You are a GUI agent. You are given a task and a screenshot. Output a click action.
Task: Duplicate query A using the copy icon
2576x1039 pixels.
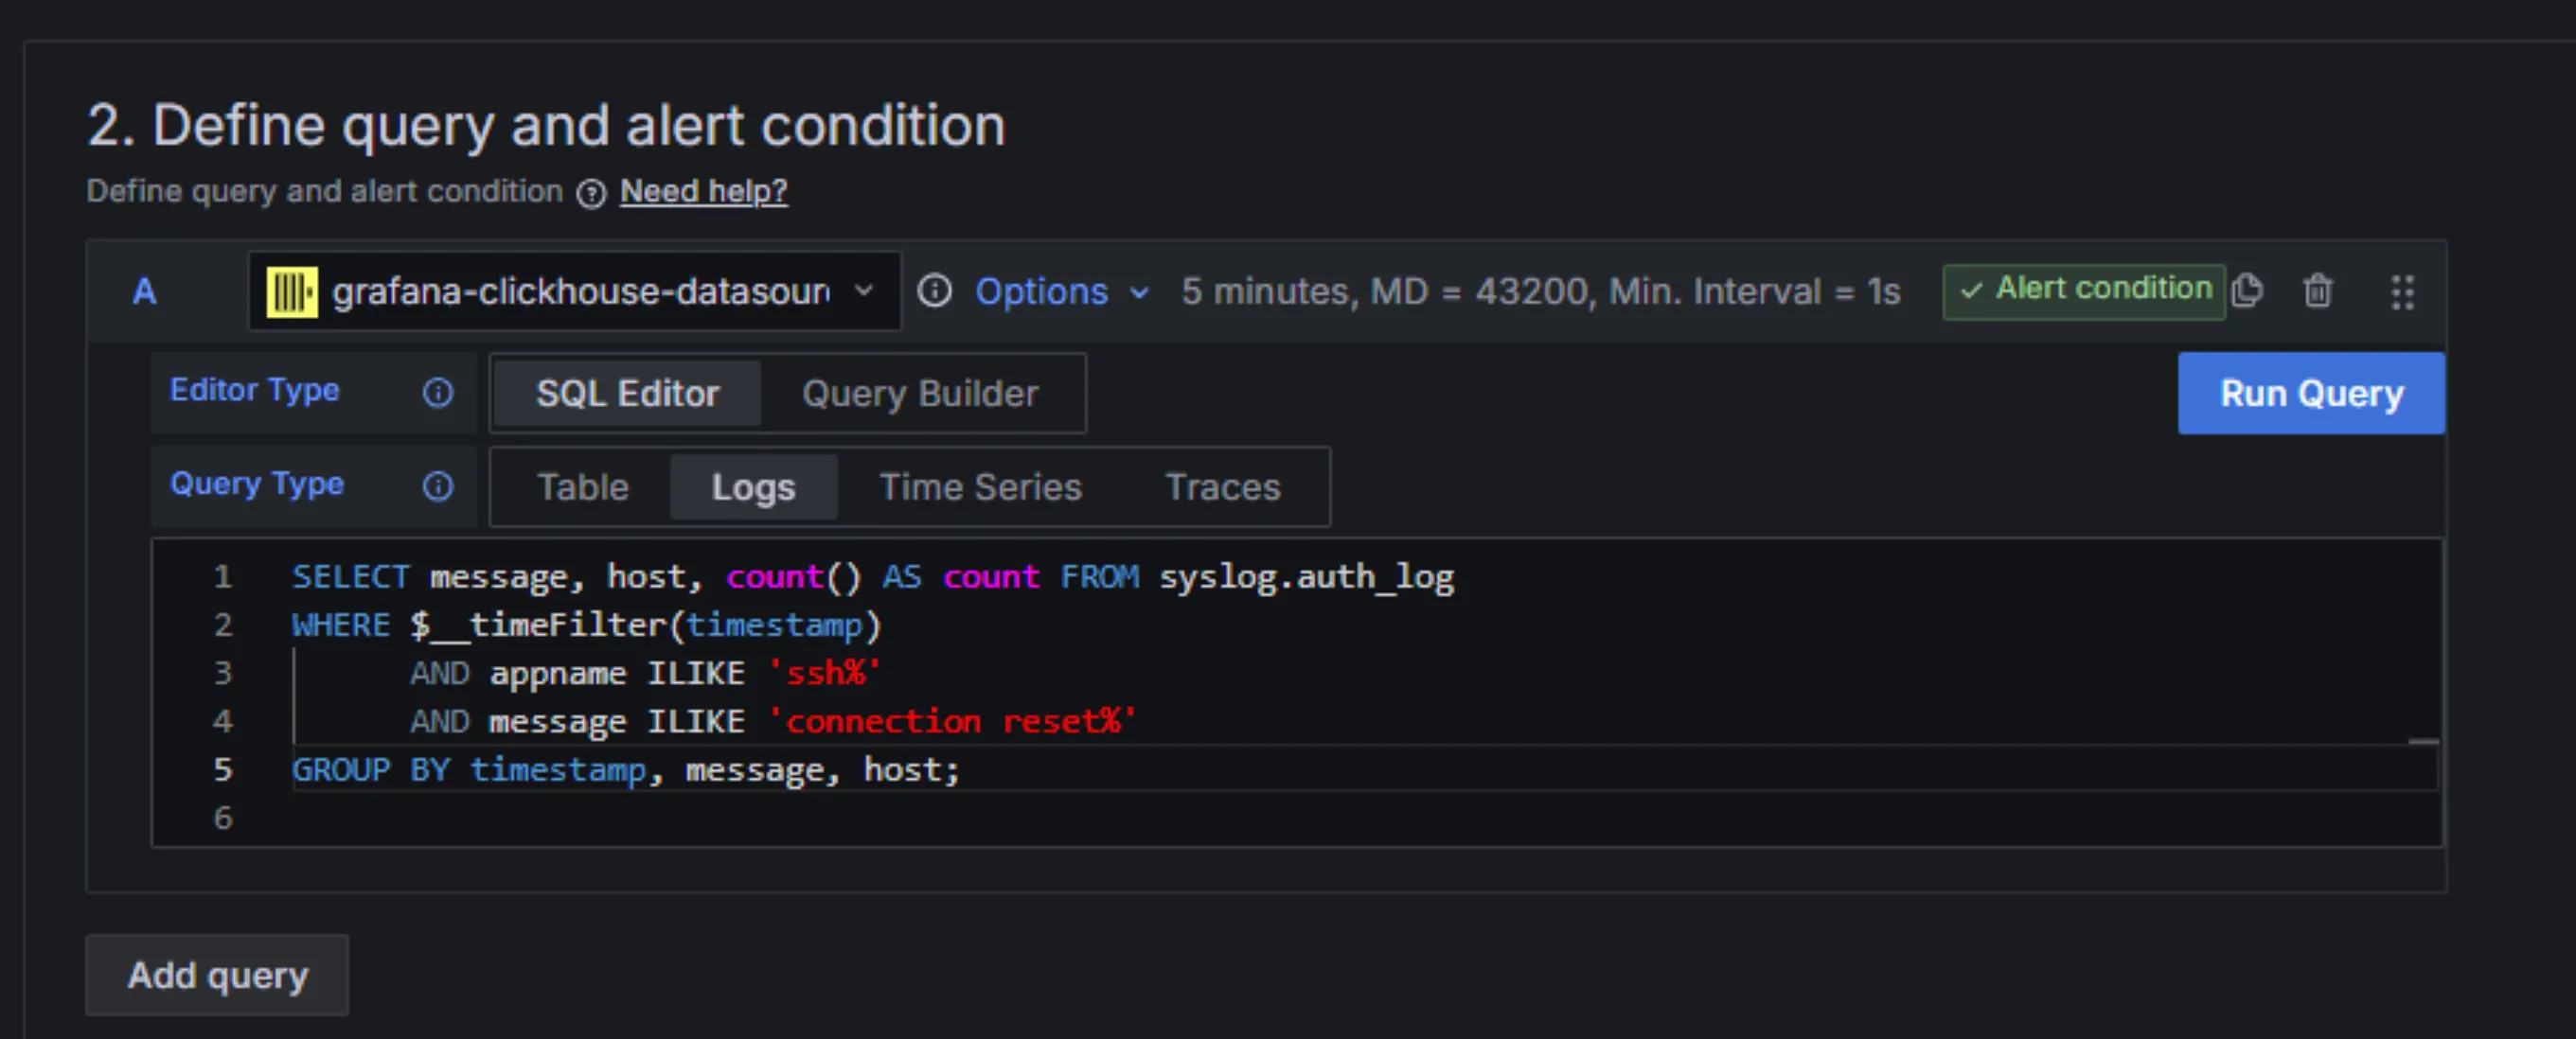coord(2248,290)
